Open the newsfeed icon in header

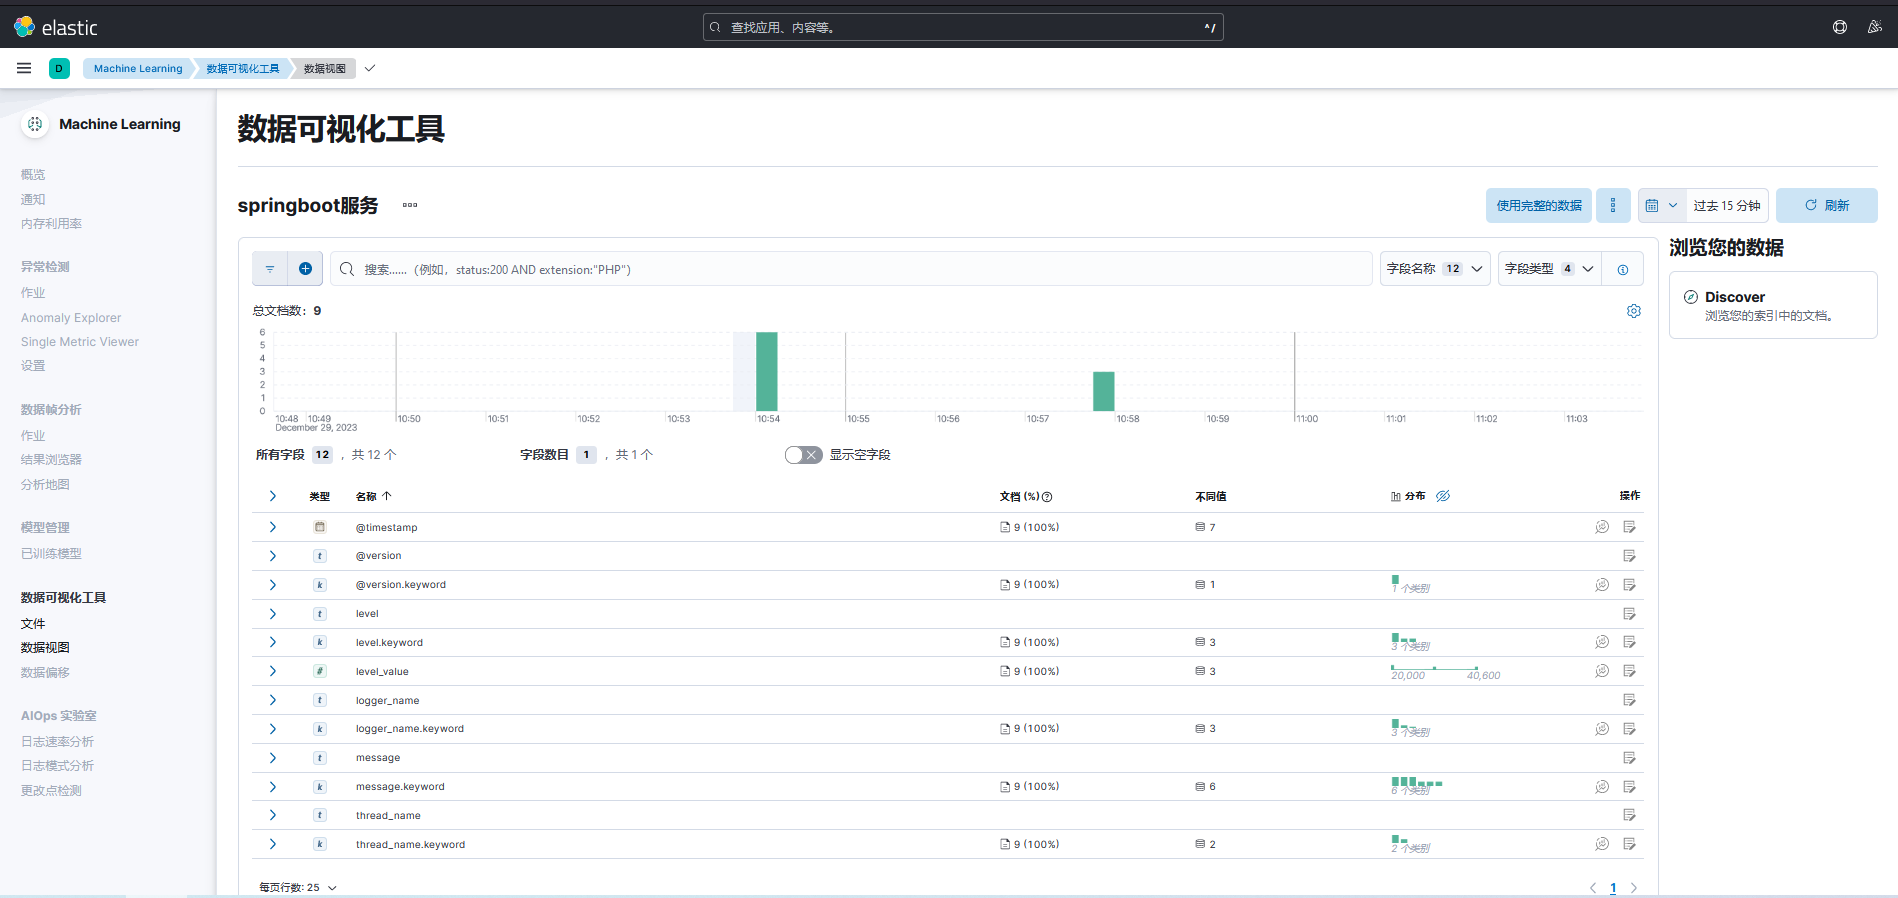[1874, 27]
